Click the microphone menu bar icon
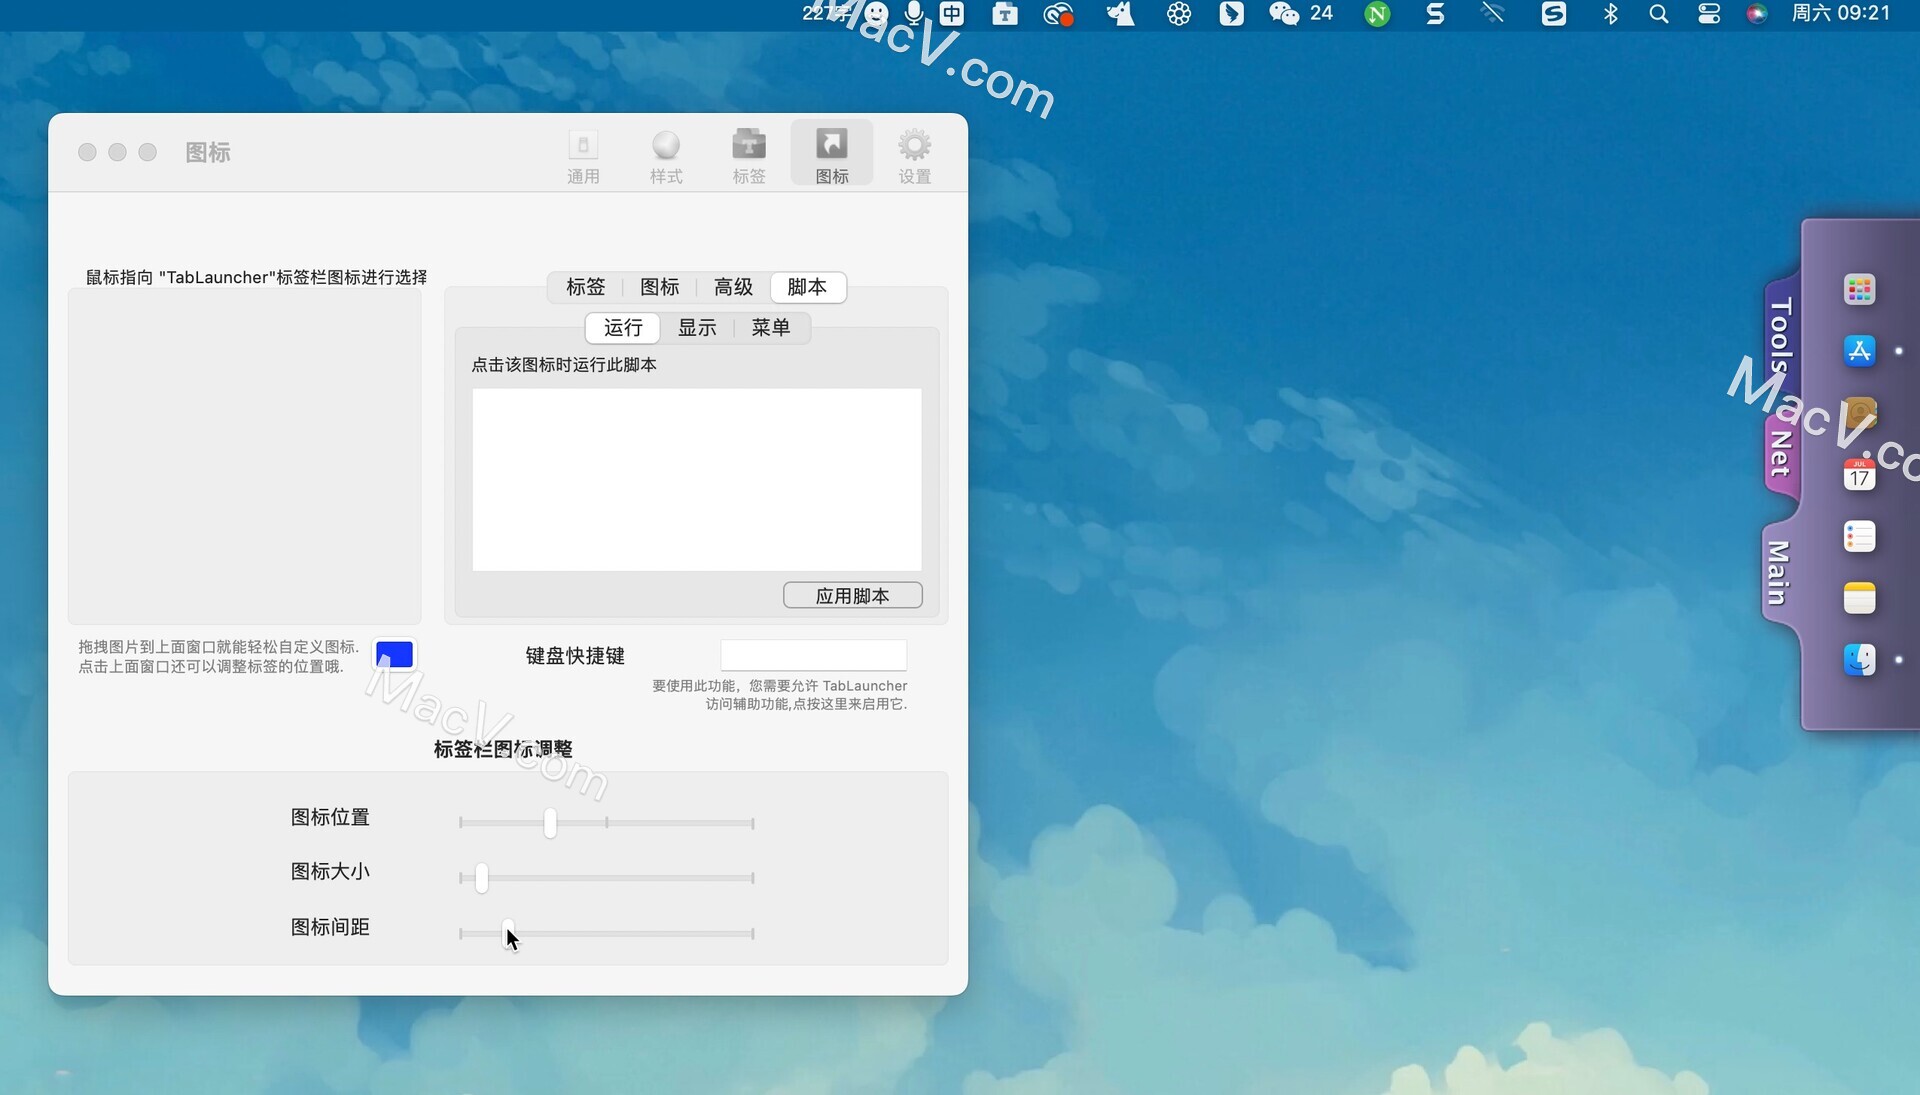The width and height of the screenshot is (1920, 1095). pyautogui.click(x=914, y=13)
